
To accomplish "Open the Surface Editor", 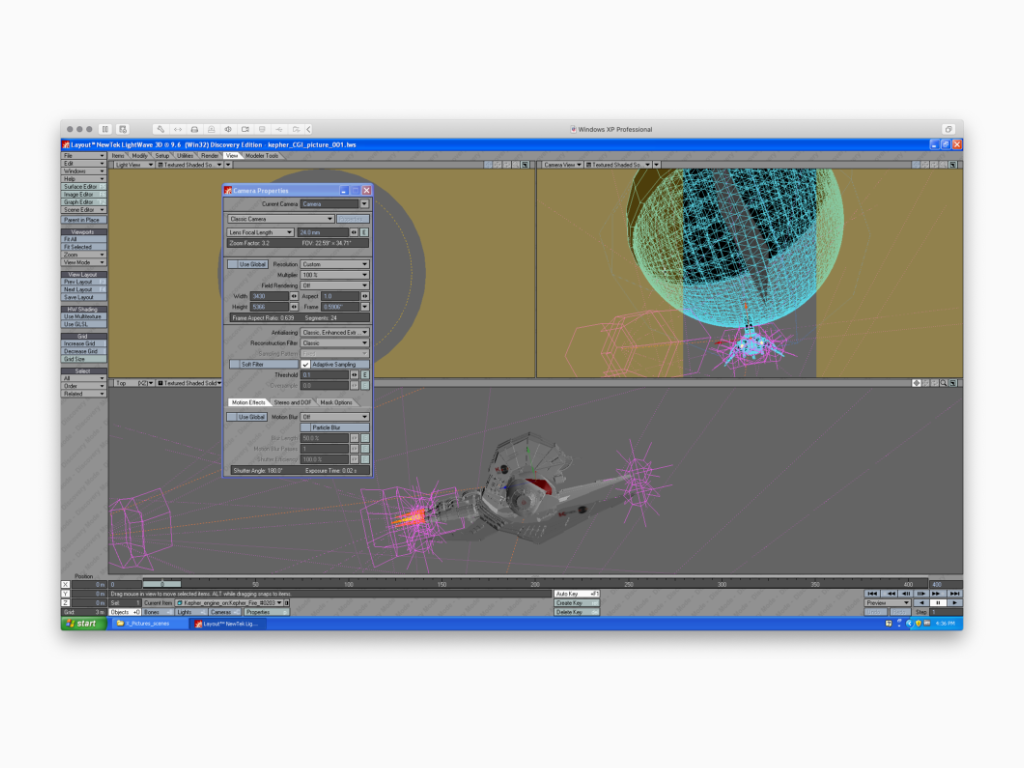I will click(x=84, y=187).
